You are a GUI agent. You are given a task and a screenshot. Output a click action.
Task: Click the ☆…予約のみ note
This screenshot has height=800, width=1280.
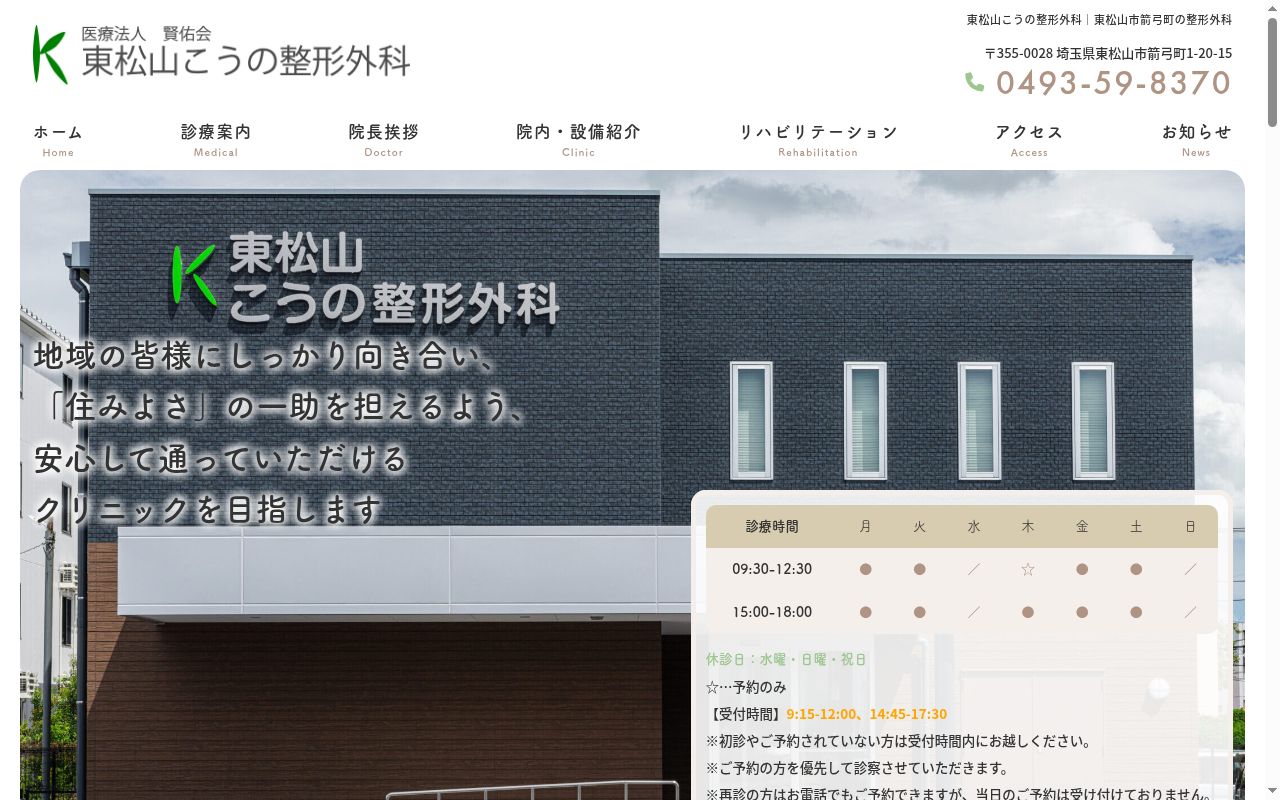pyautogui.click(x=746, y=687)
